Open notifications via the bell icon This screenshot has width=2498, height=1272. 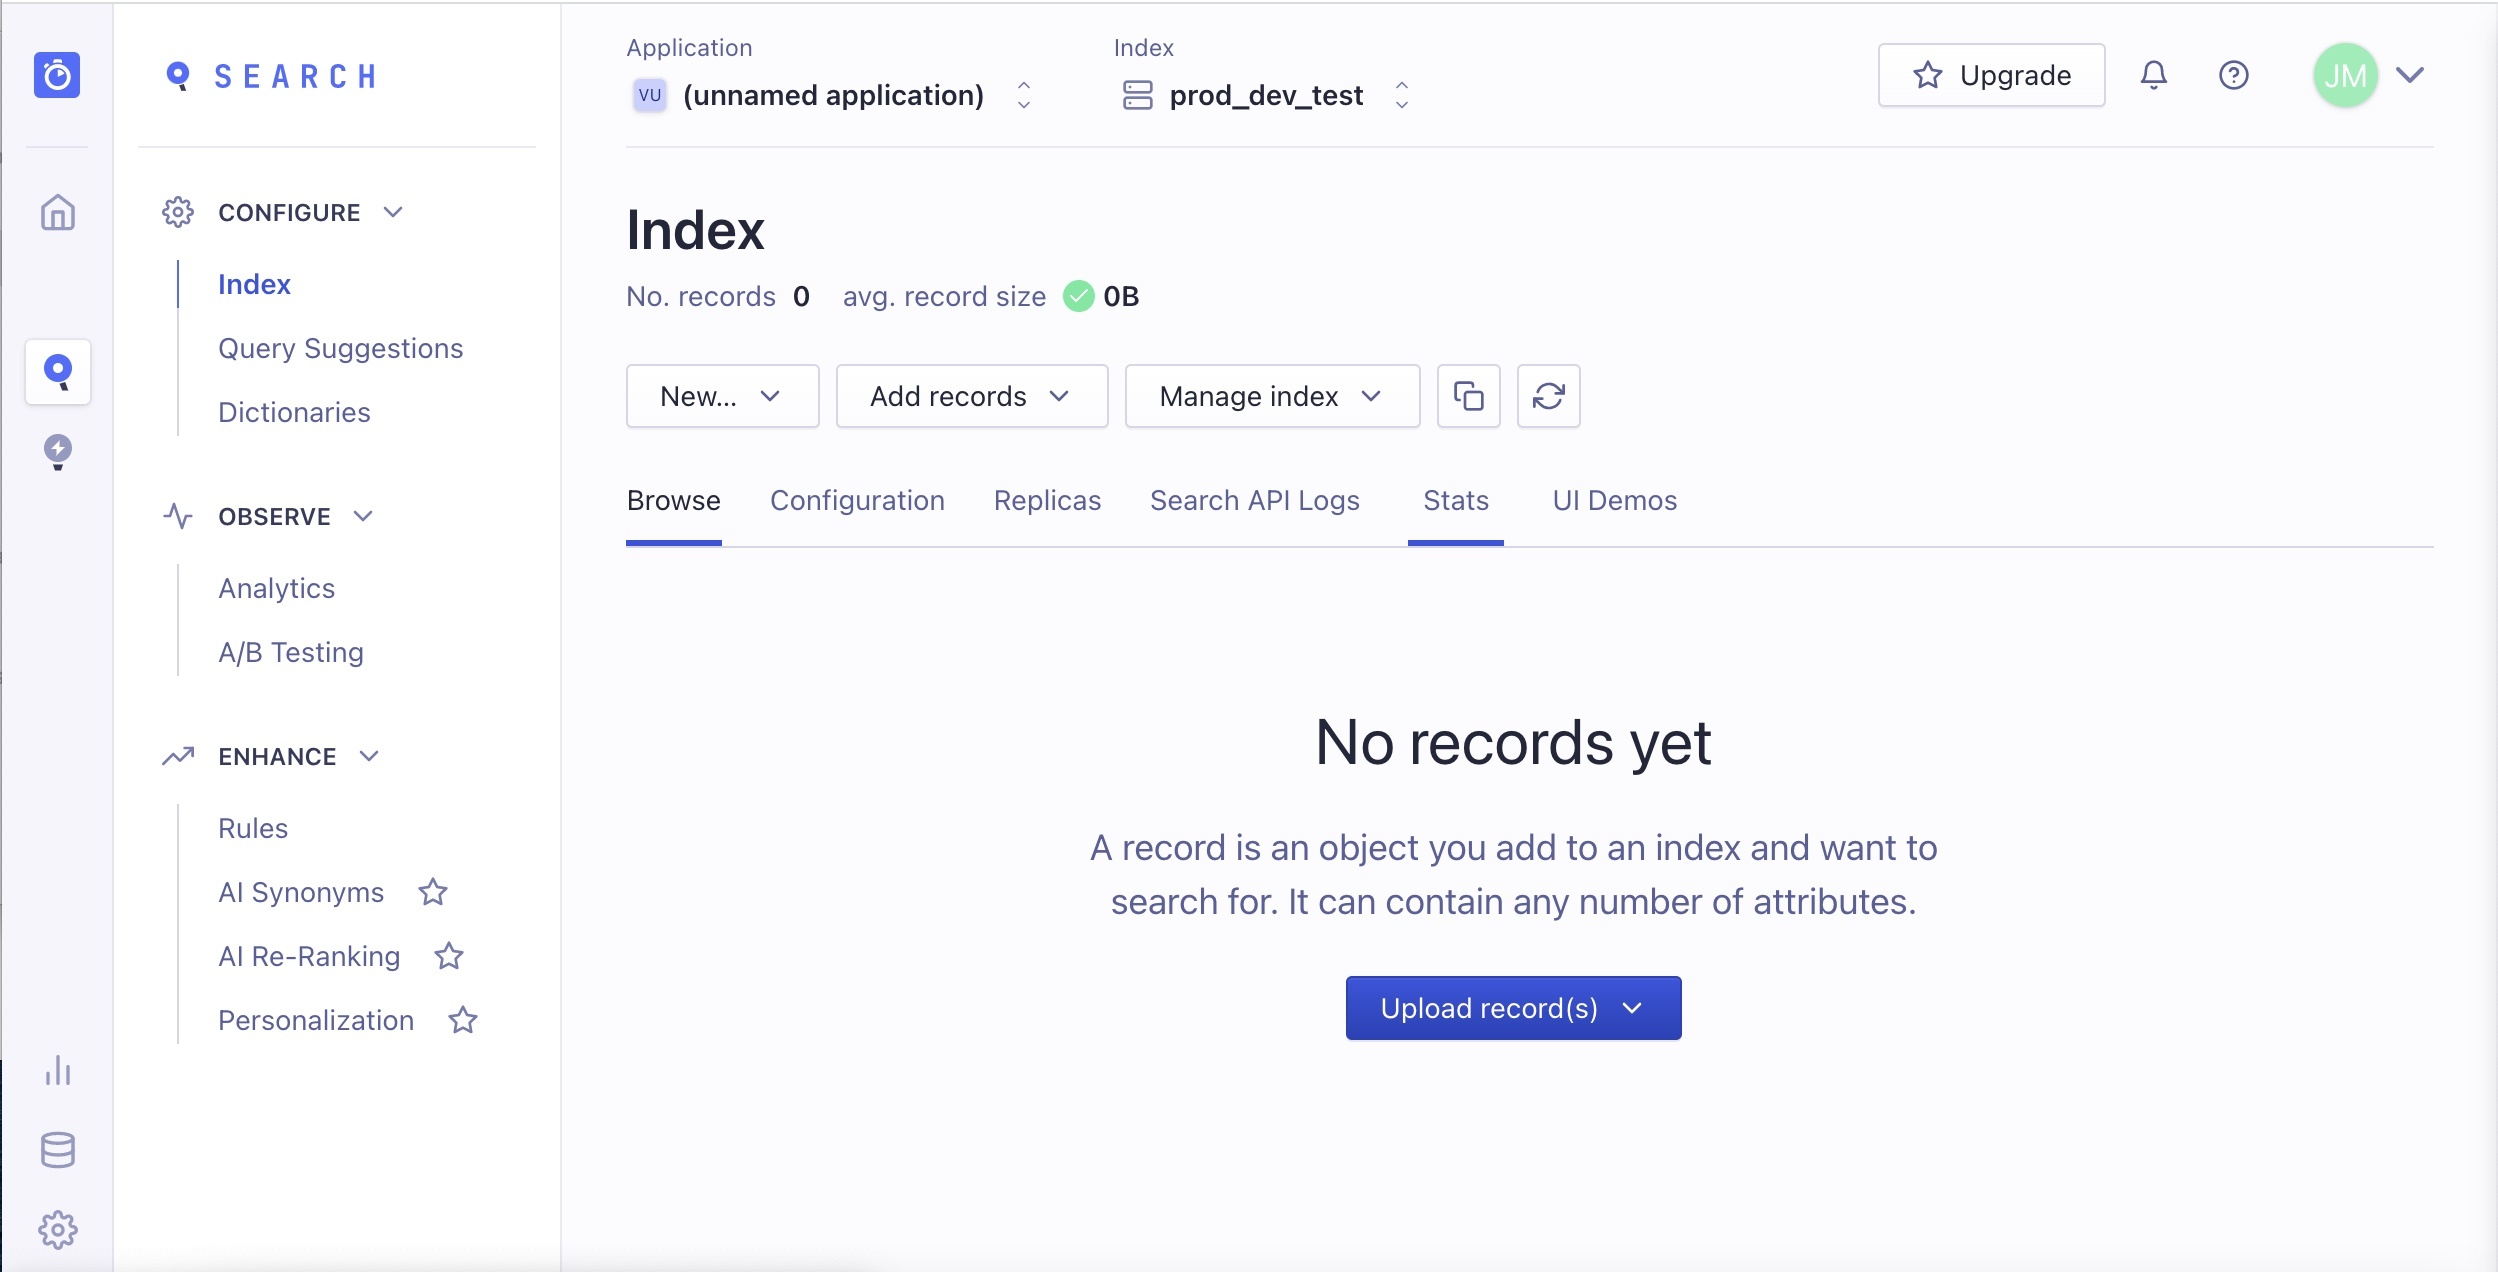pyautogui.click(x=2153, y=75)
